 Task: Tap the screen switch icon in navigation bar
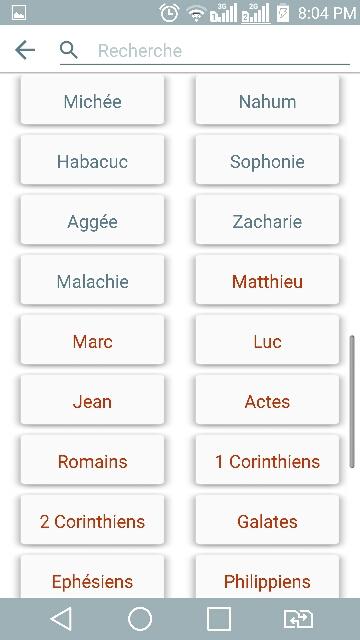(298, 619)
